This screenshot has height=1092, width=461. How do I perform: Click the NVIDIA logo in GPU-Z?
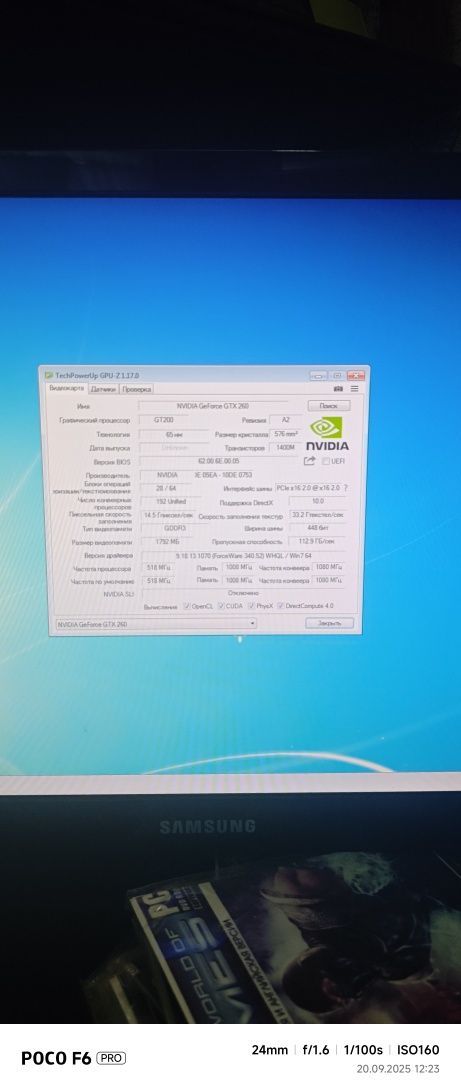click(x=327, y=433)
